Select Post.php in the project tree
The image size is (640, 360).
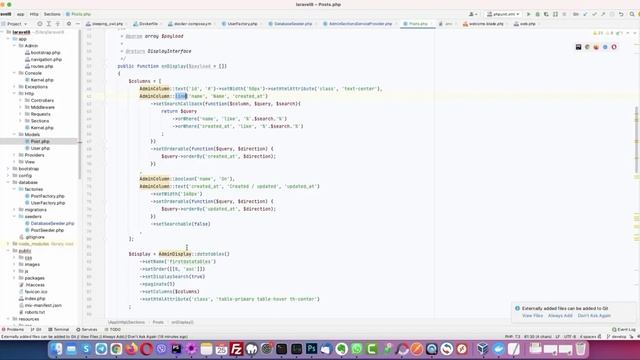point(40,141)
